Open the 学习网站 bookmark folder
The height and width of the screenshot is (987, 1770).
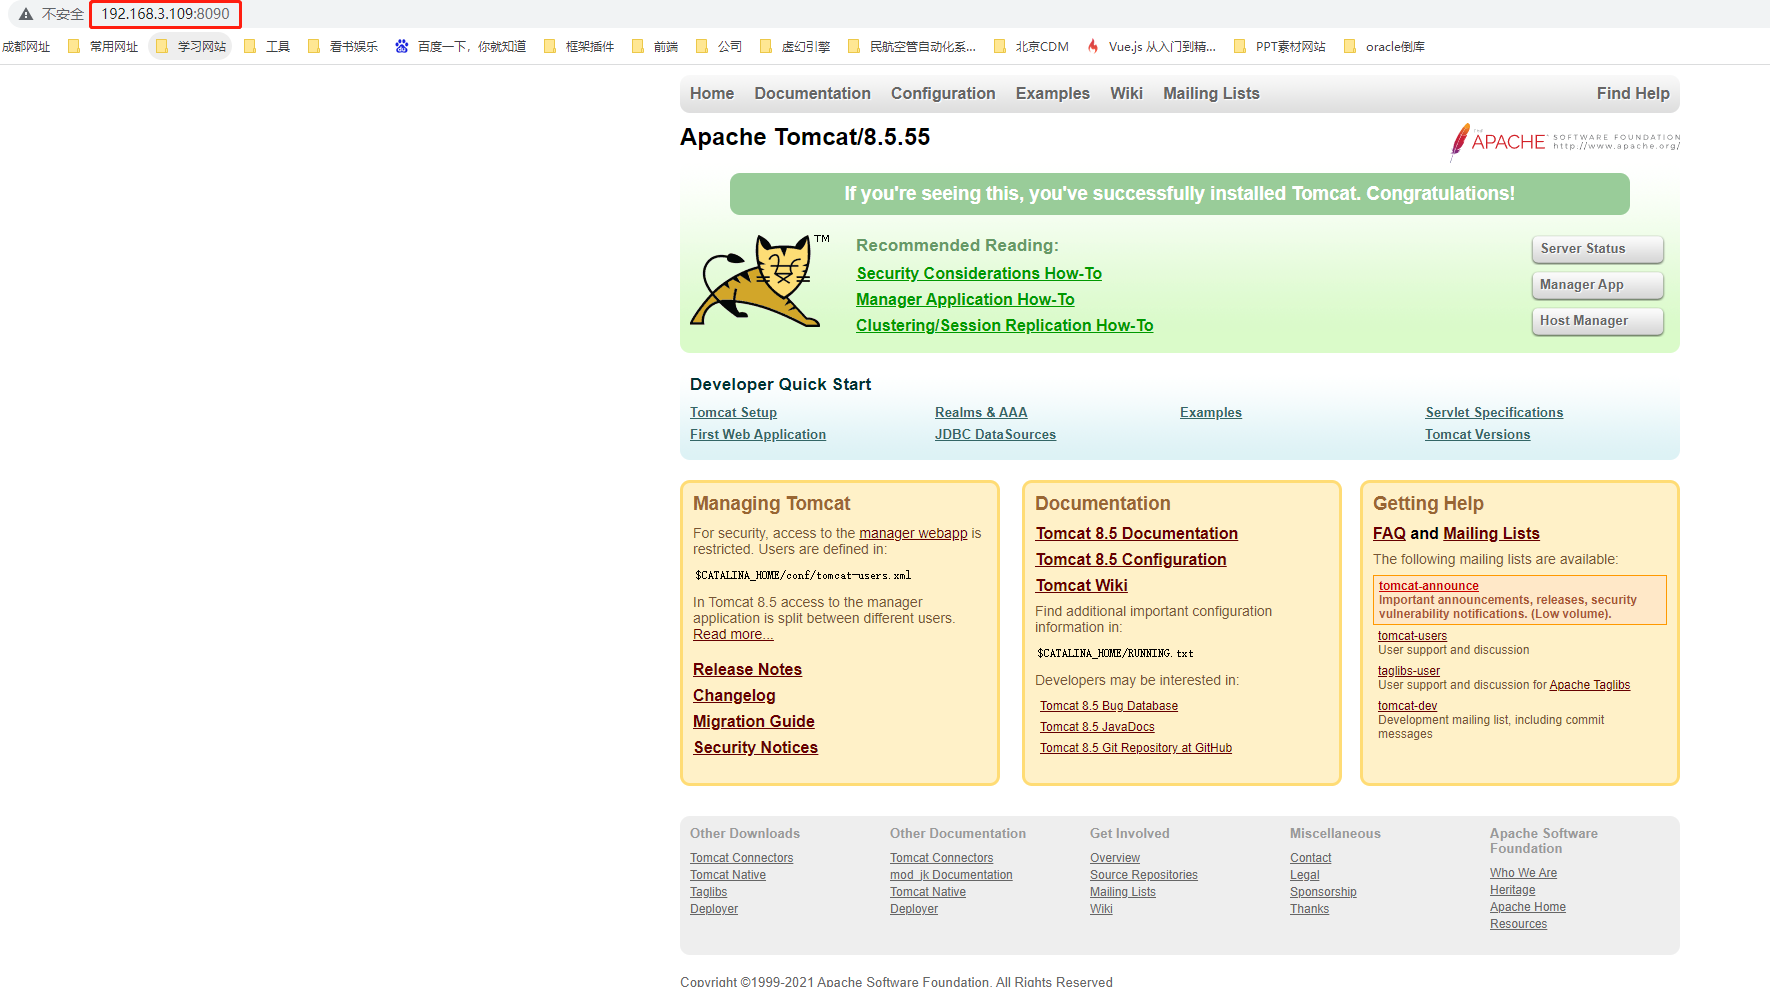190,46
